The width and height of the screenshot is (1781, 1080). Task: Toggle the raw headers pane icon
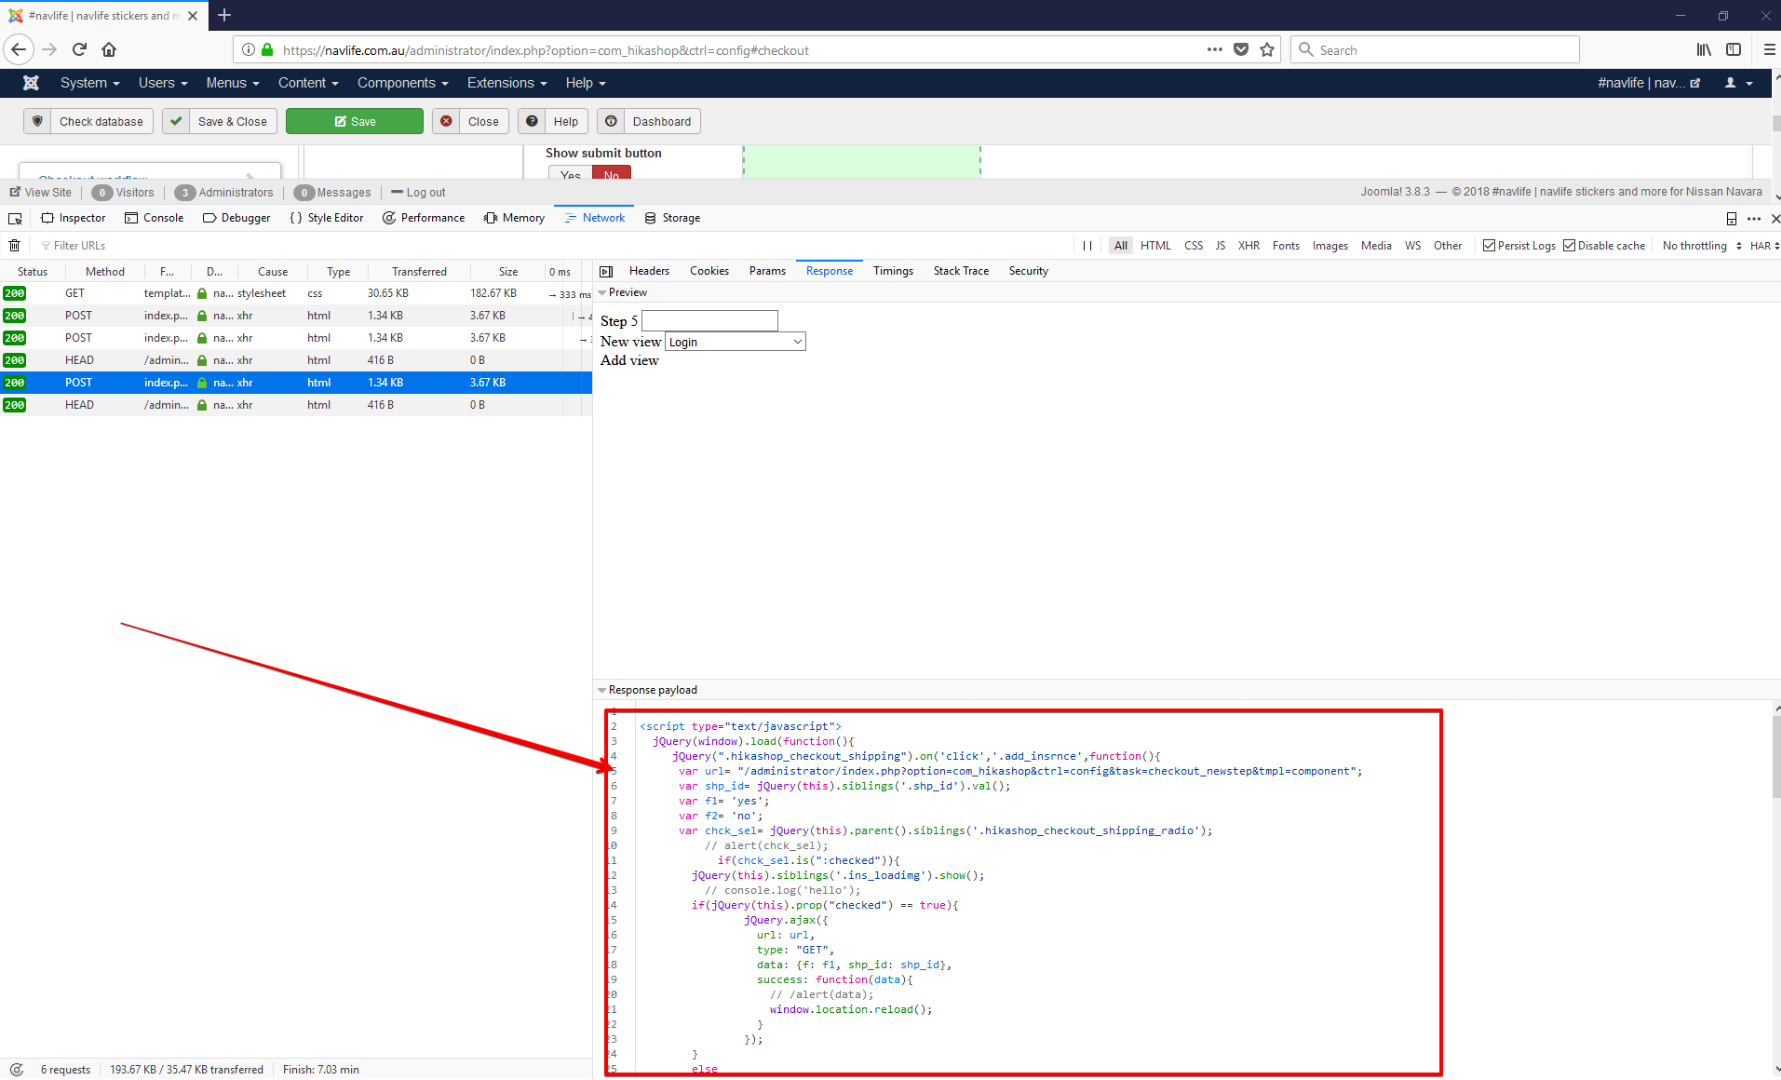point(606,272)
